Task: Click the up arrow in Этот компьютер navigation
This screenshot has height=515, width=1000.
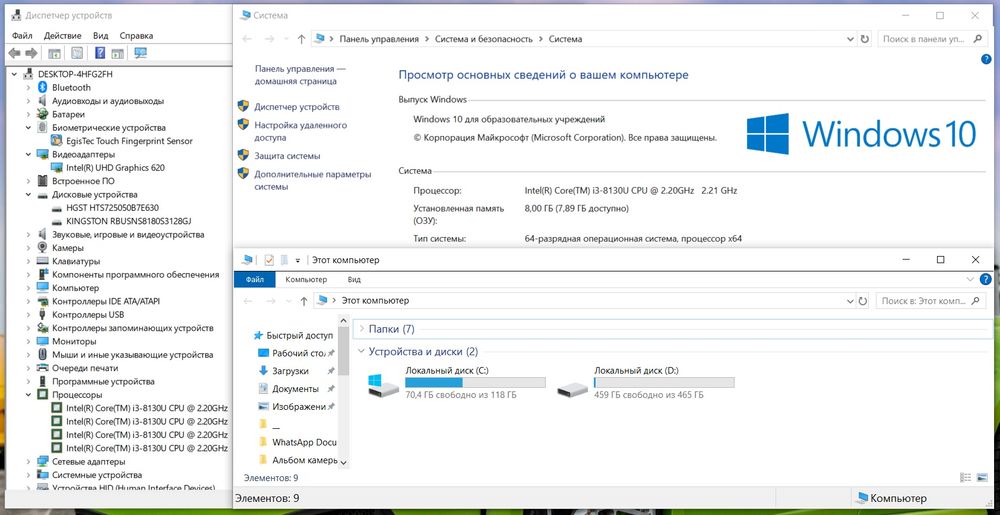Action: tap(304, 301)
